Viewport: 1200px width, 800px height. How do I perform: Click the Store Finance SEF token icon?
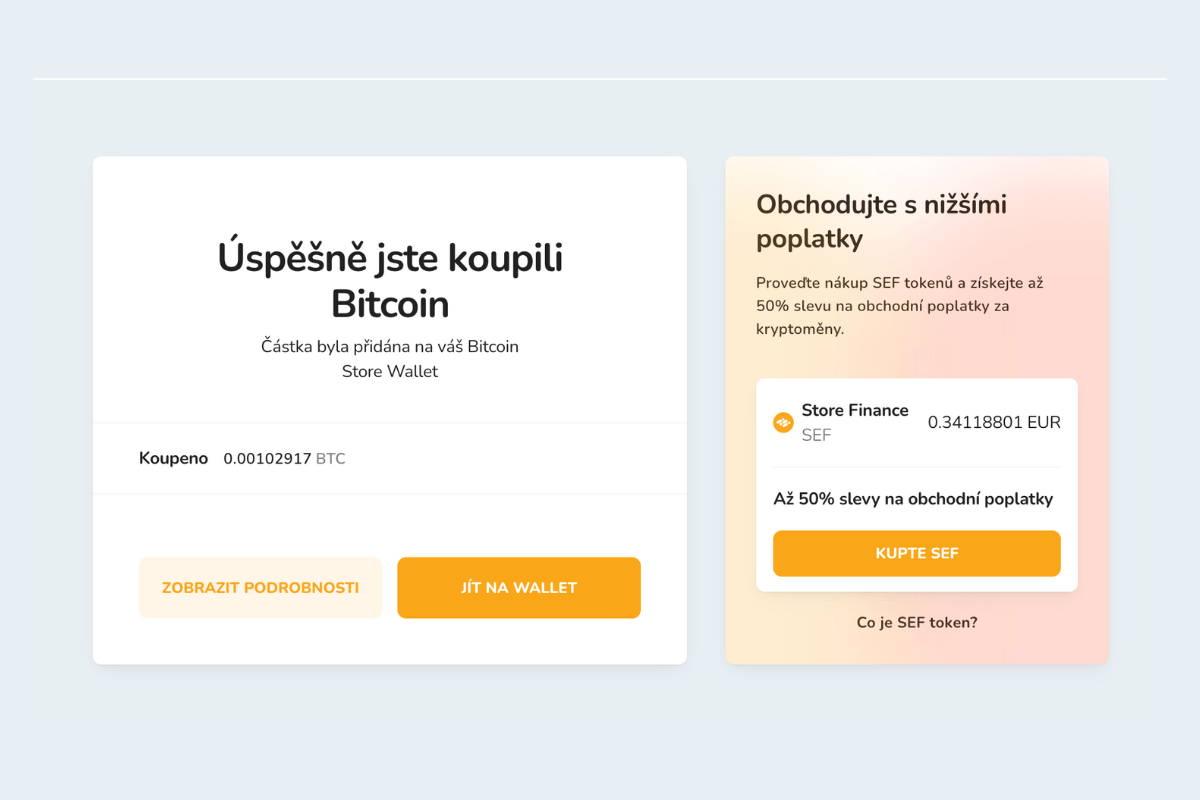(785, 422)
